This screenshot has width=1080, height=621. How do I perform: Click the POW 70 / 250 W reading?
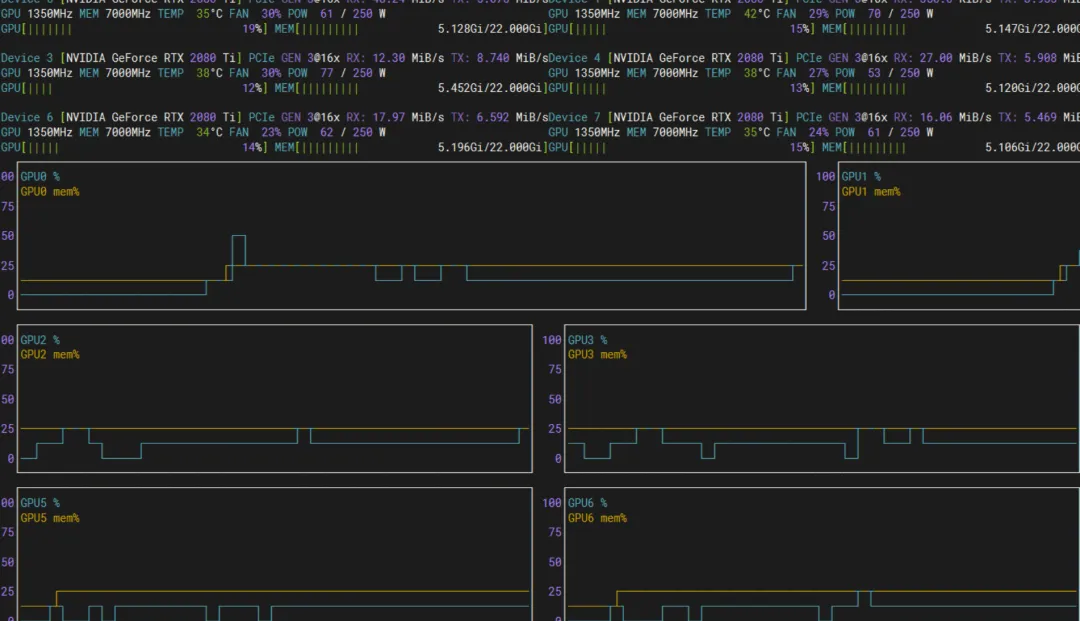point(884,14)
